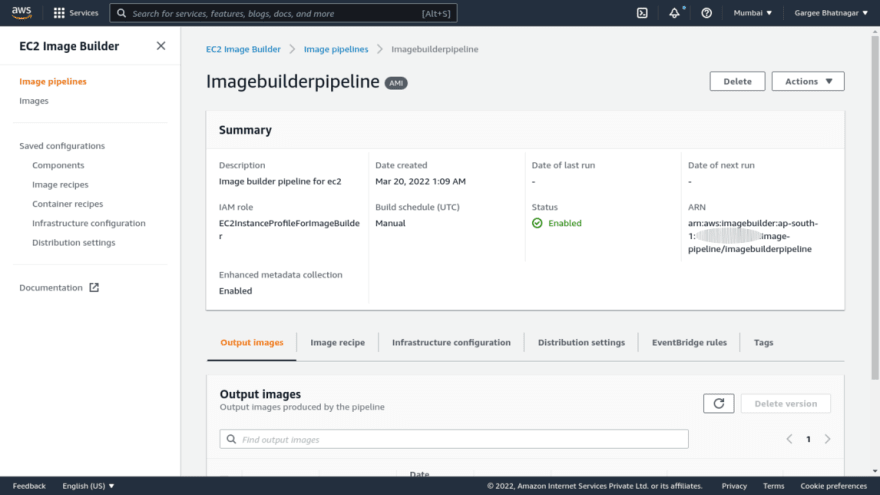The height and width of the screenshot is (495, 880).
Task: Click the Imagebuilderpipeline breadcrumb text
Action: [435, 49]
